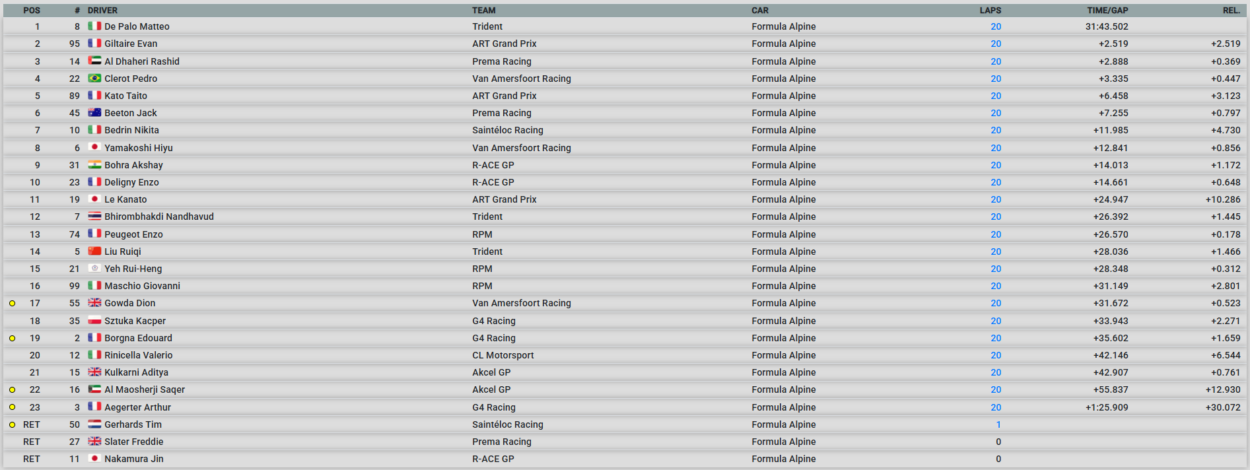This screenshot has height=470, width=1250.
Task: Open the laps link for Gerhards Tim
Action: pos(999,424)
